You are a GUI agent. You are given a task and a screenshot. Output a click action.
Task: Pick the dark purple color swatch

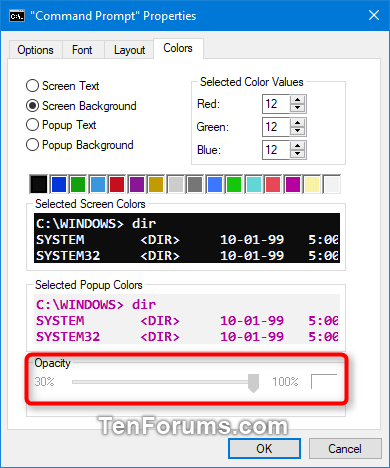click(x=137, y=184)
